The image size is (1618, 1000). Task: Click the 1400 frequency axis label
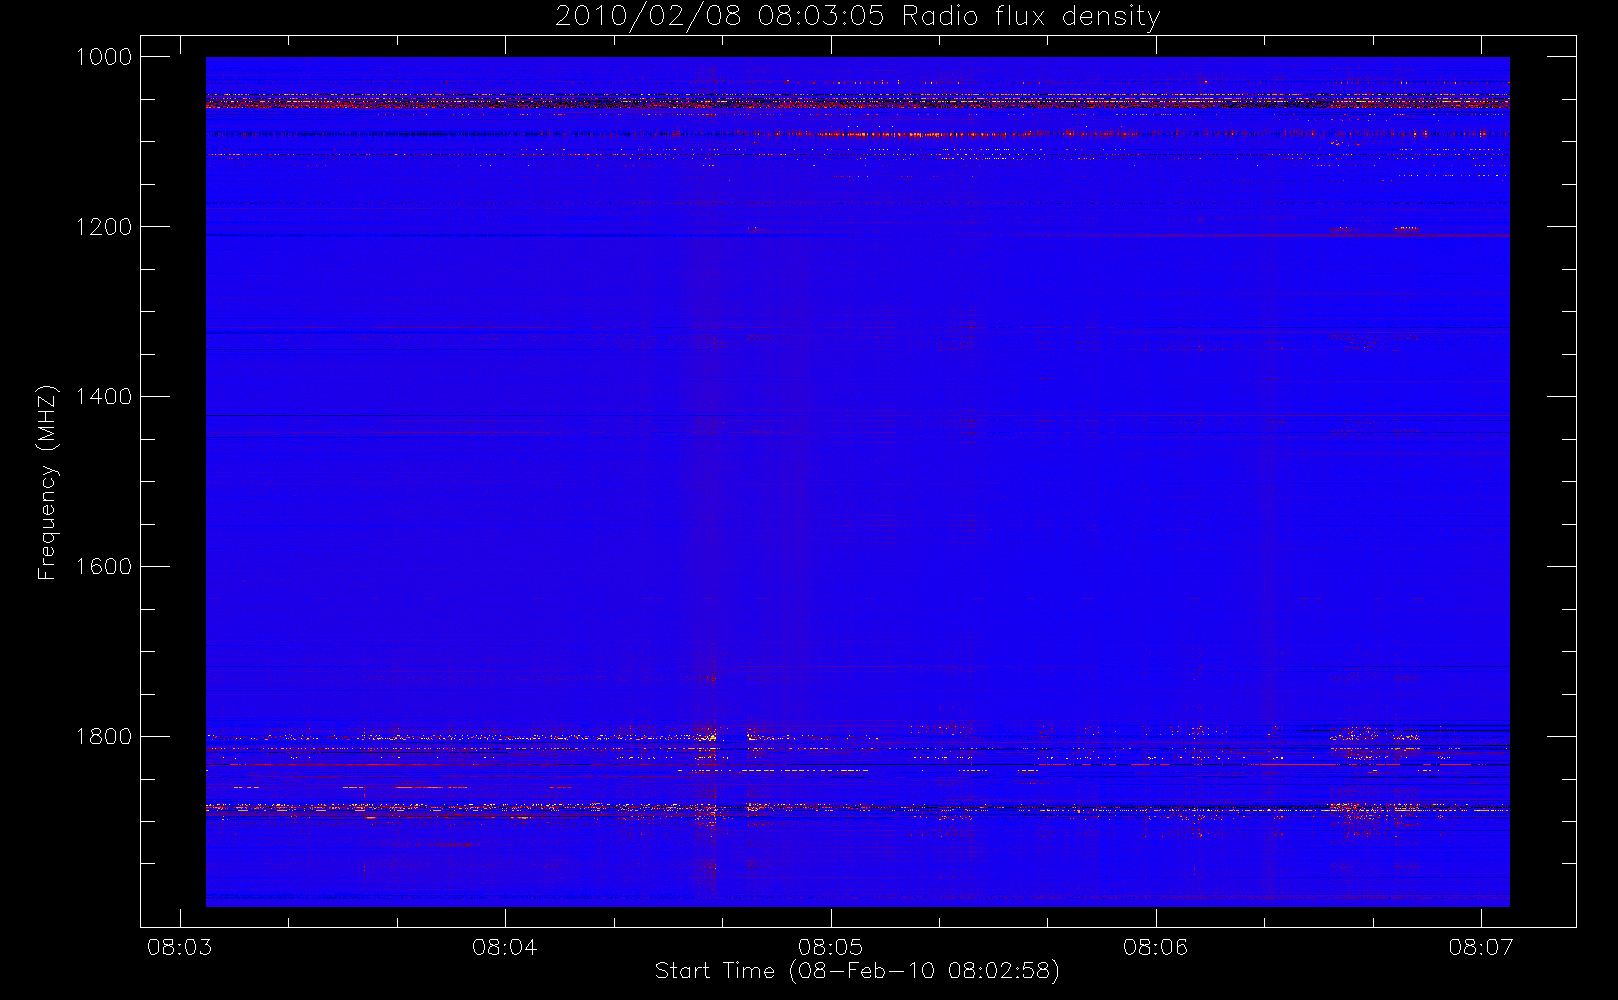pos(104,397)
